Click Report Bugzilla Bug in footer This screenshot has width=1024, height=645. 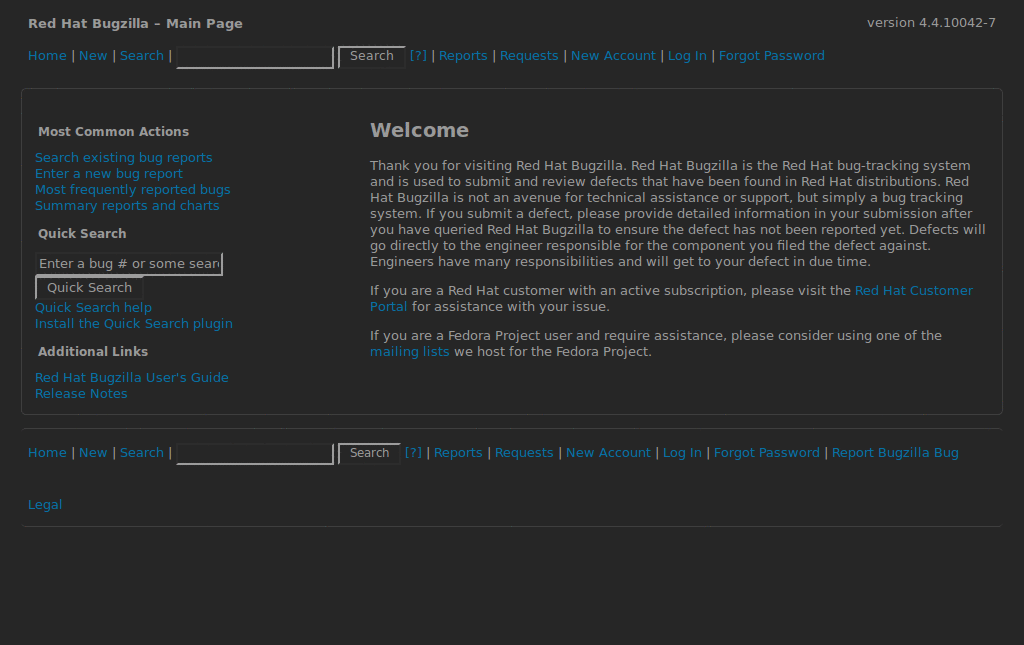[x=895, y=453]
